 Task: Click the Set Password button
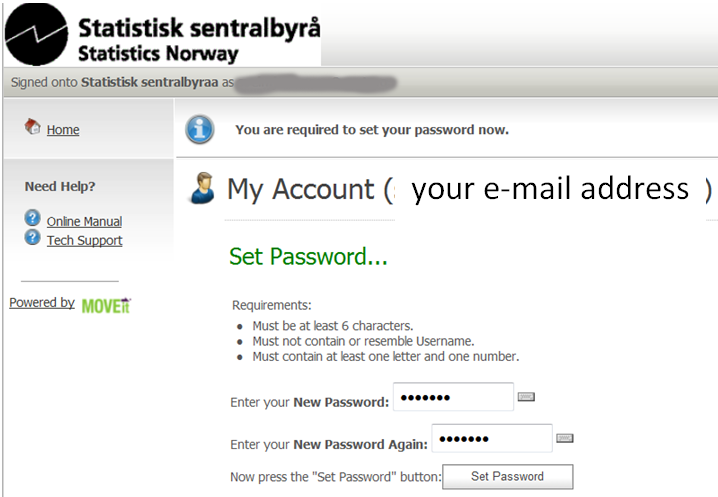click(507, 477)
